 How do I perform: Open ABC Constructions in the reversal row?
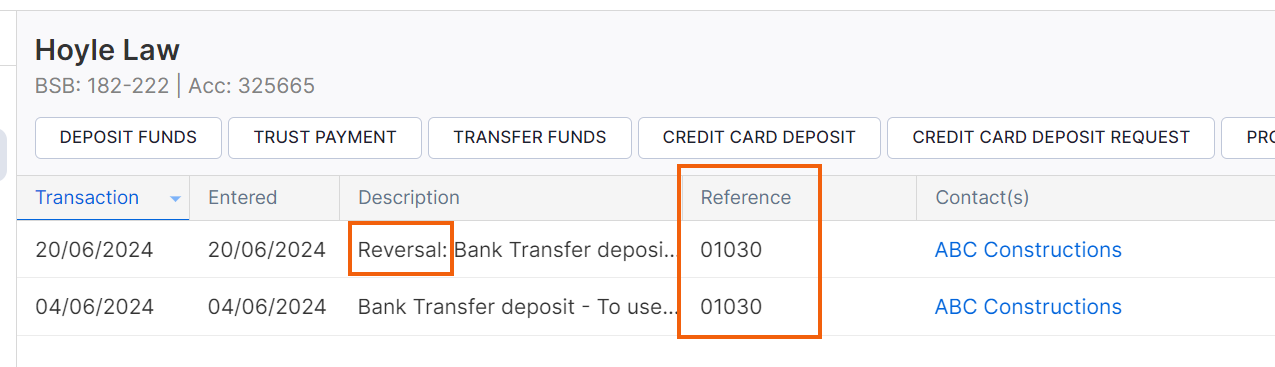tap(1028, 250)
